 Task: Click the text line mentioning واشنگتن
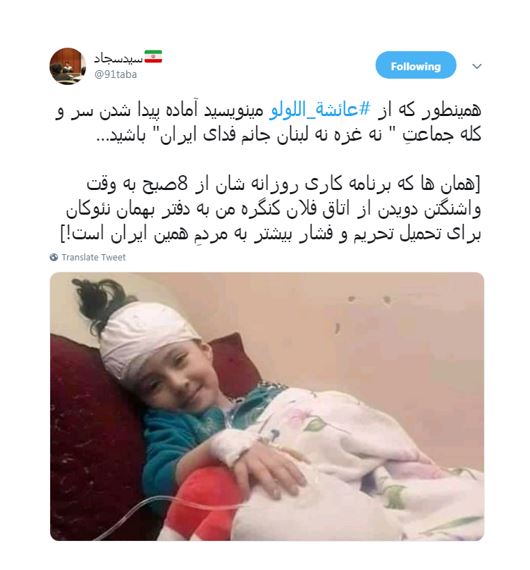[273, 210]
